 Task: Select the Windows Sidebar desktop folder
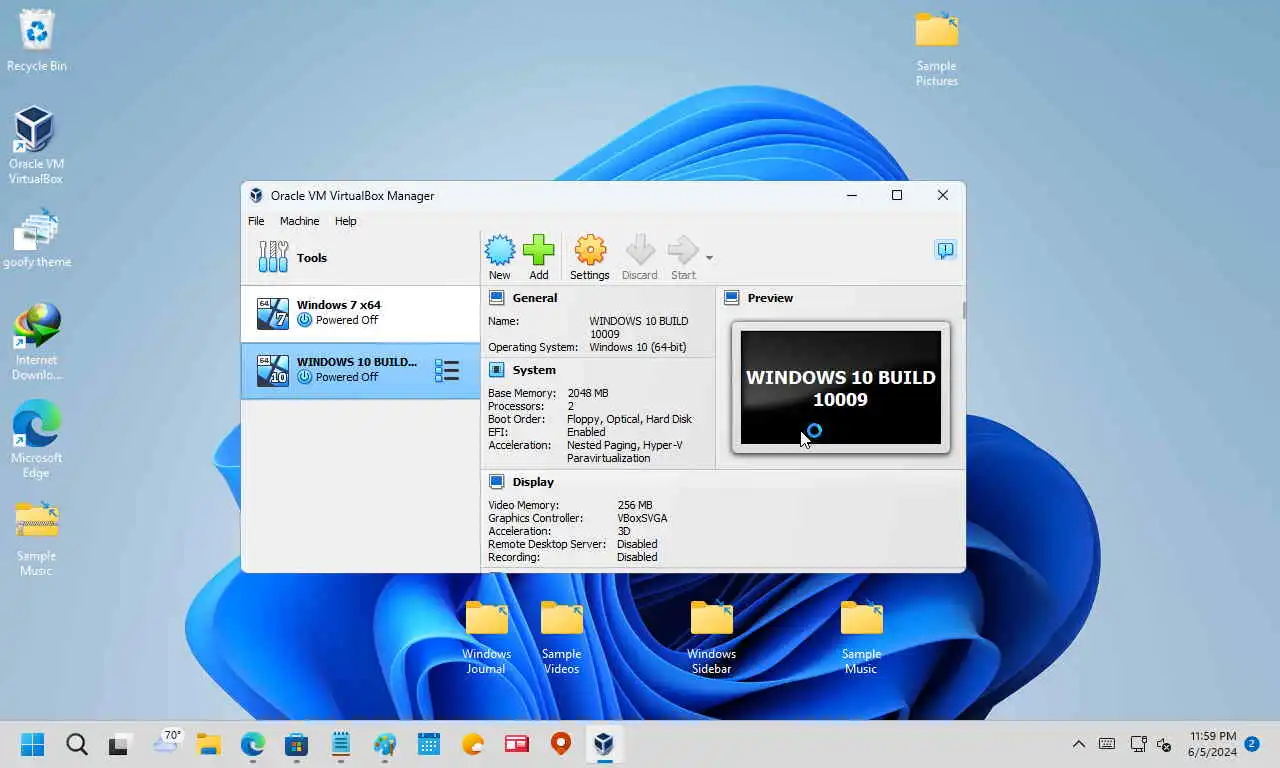(x=712, y=637)
